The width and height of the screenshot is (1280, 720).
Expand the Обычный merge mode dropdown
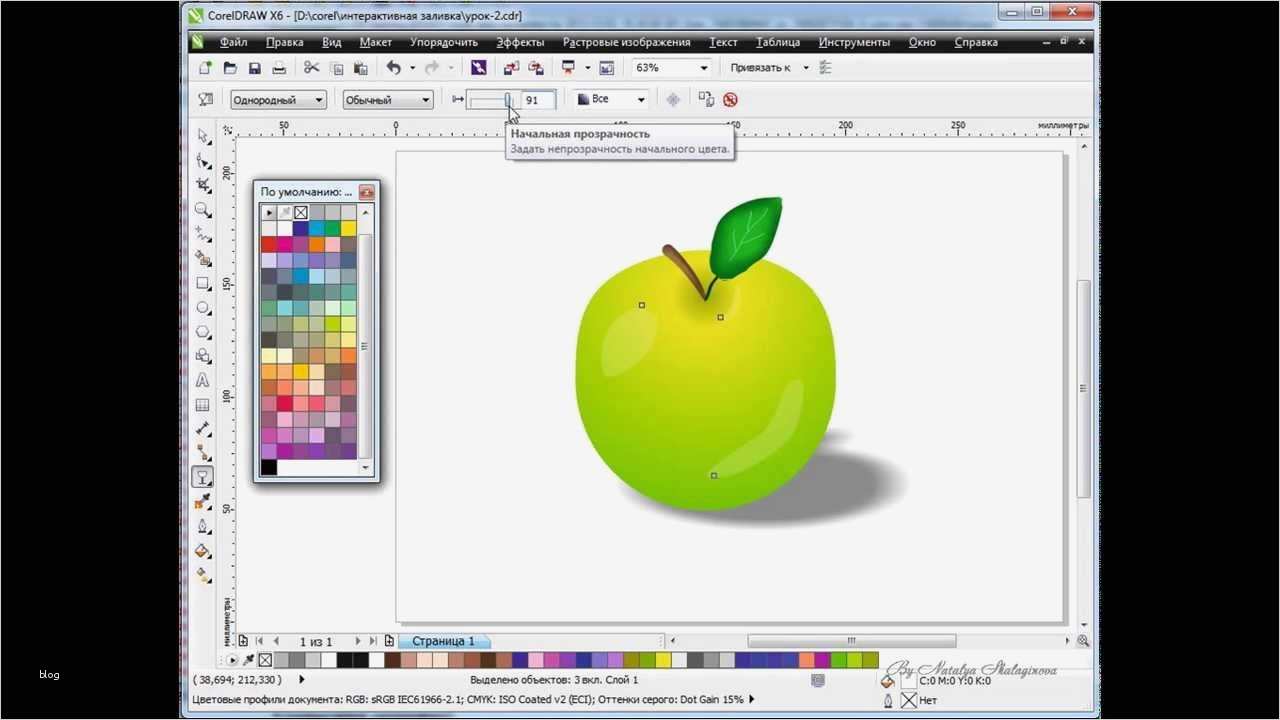(425, 100)
